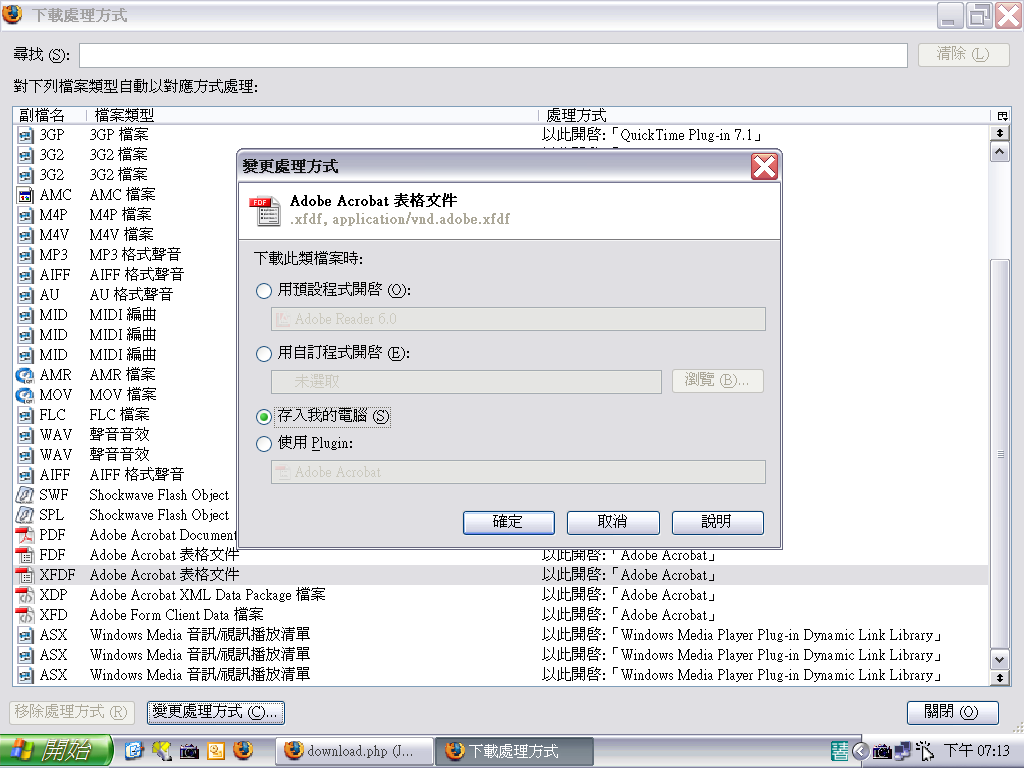Click the AMC file type icon
The image size is (1024, 768).
point(25,195)
